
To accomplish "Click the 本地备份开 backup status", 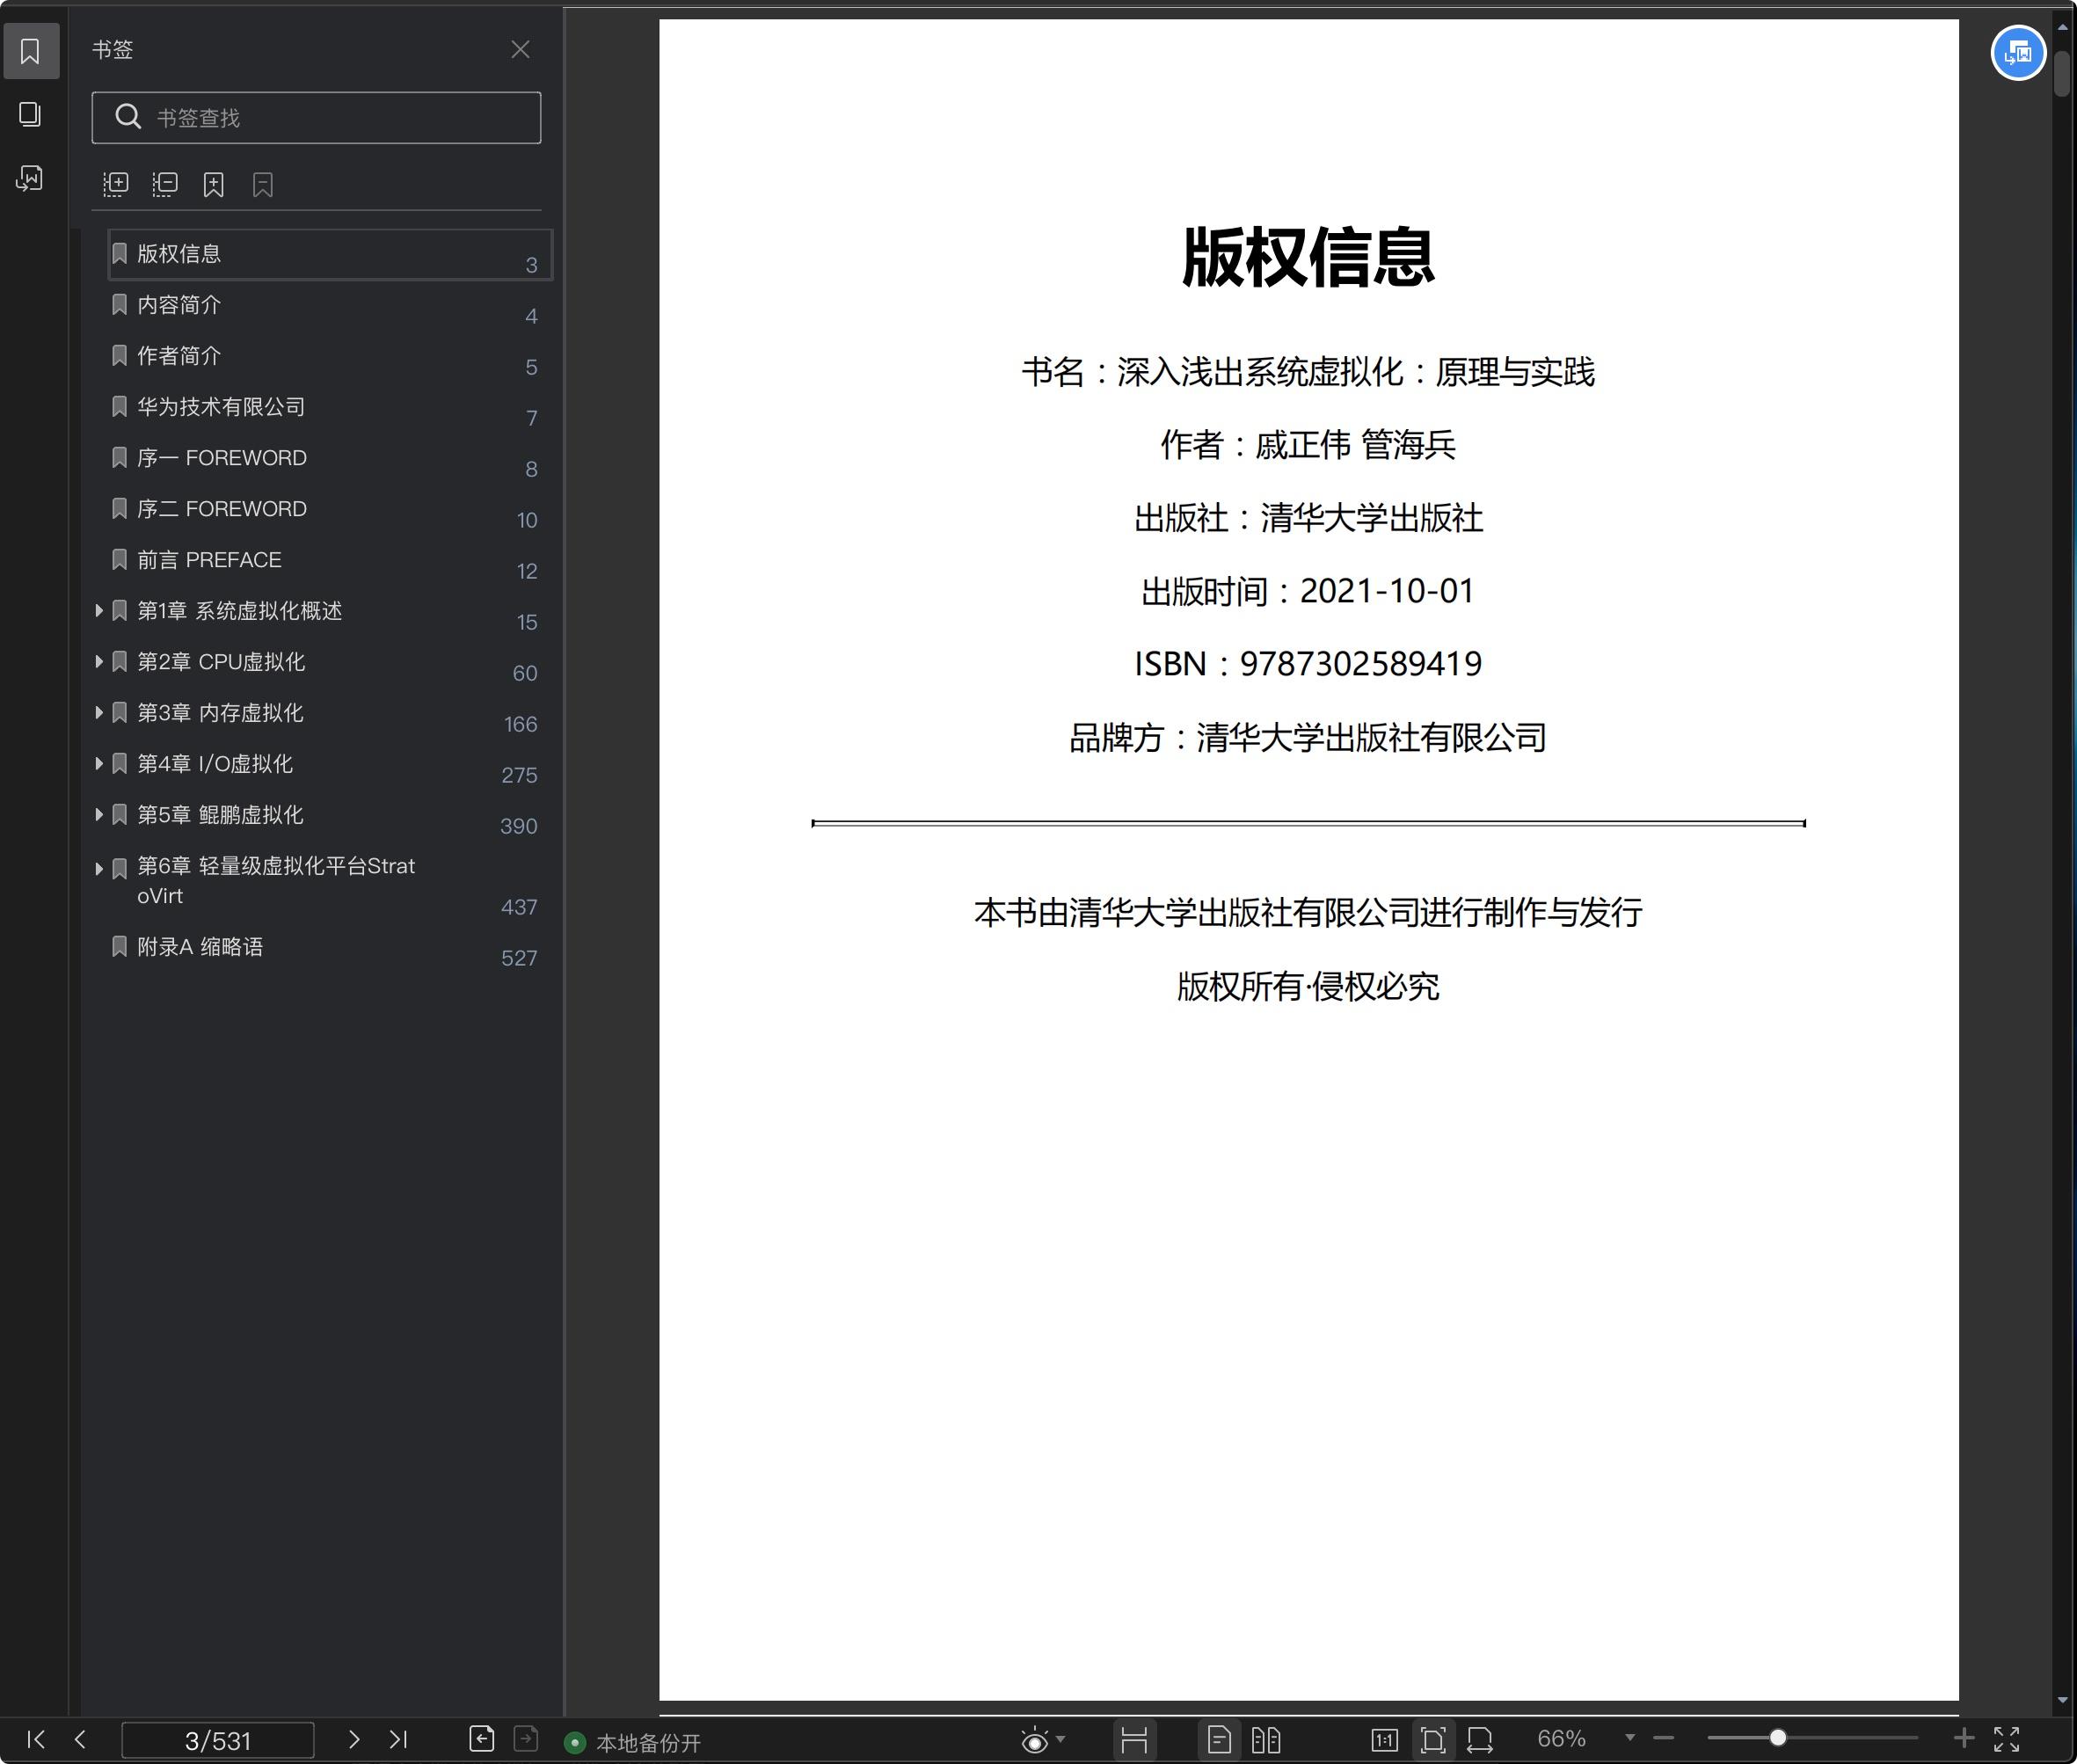I will (x=633, y=1742).
